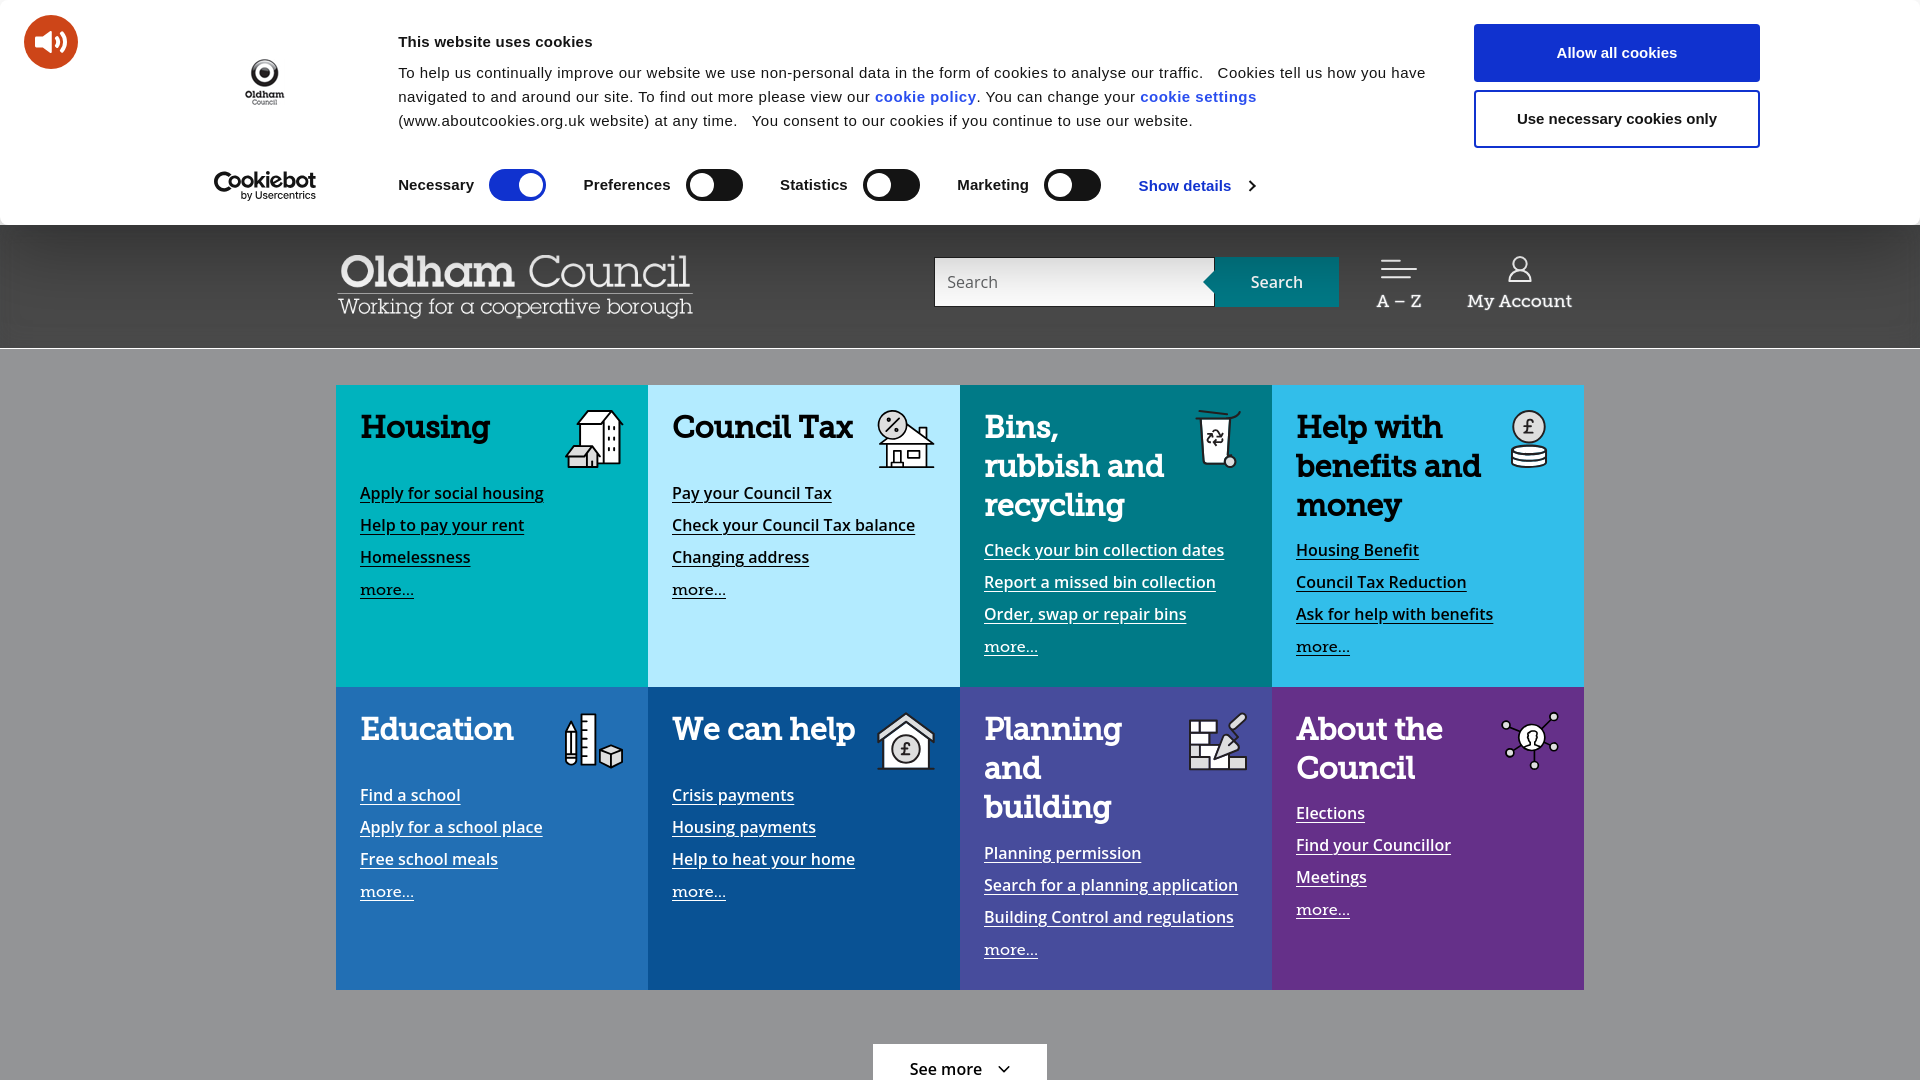1920x1080 pixels.
Task: Open the Changing address link
Action: click(x=740, y=558)
